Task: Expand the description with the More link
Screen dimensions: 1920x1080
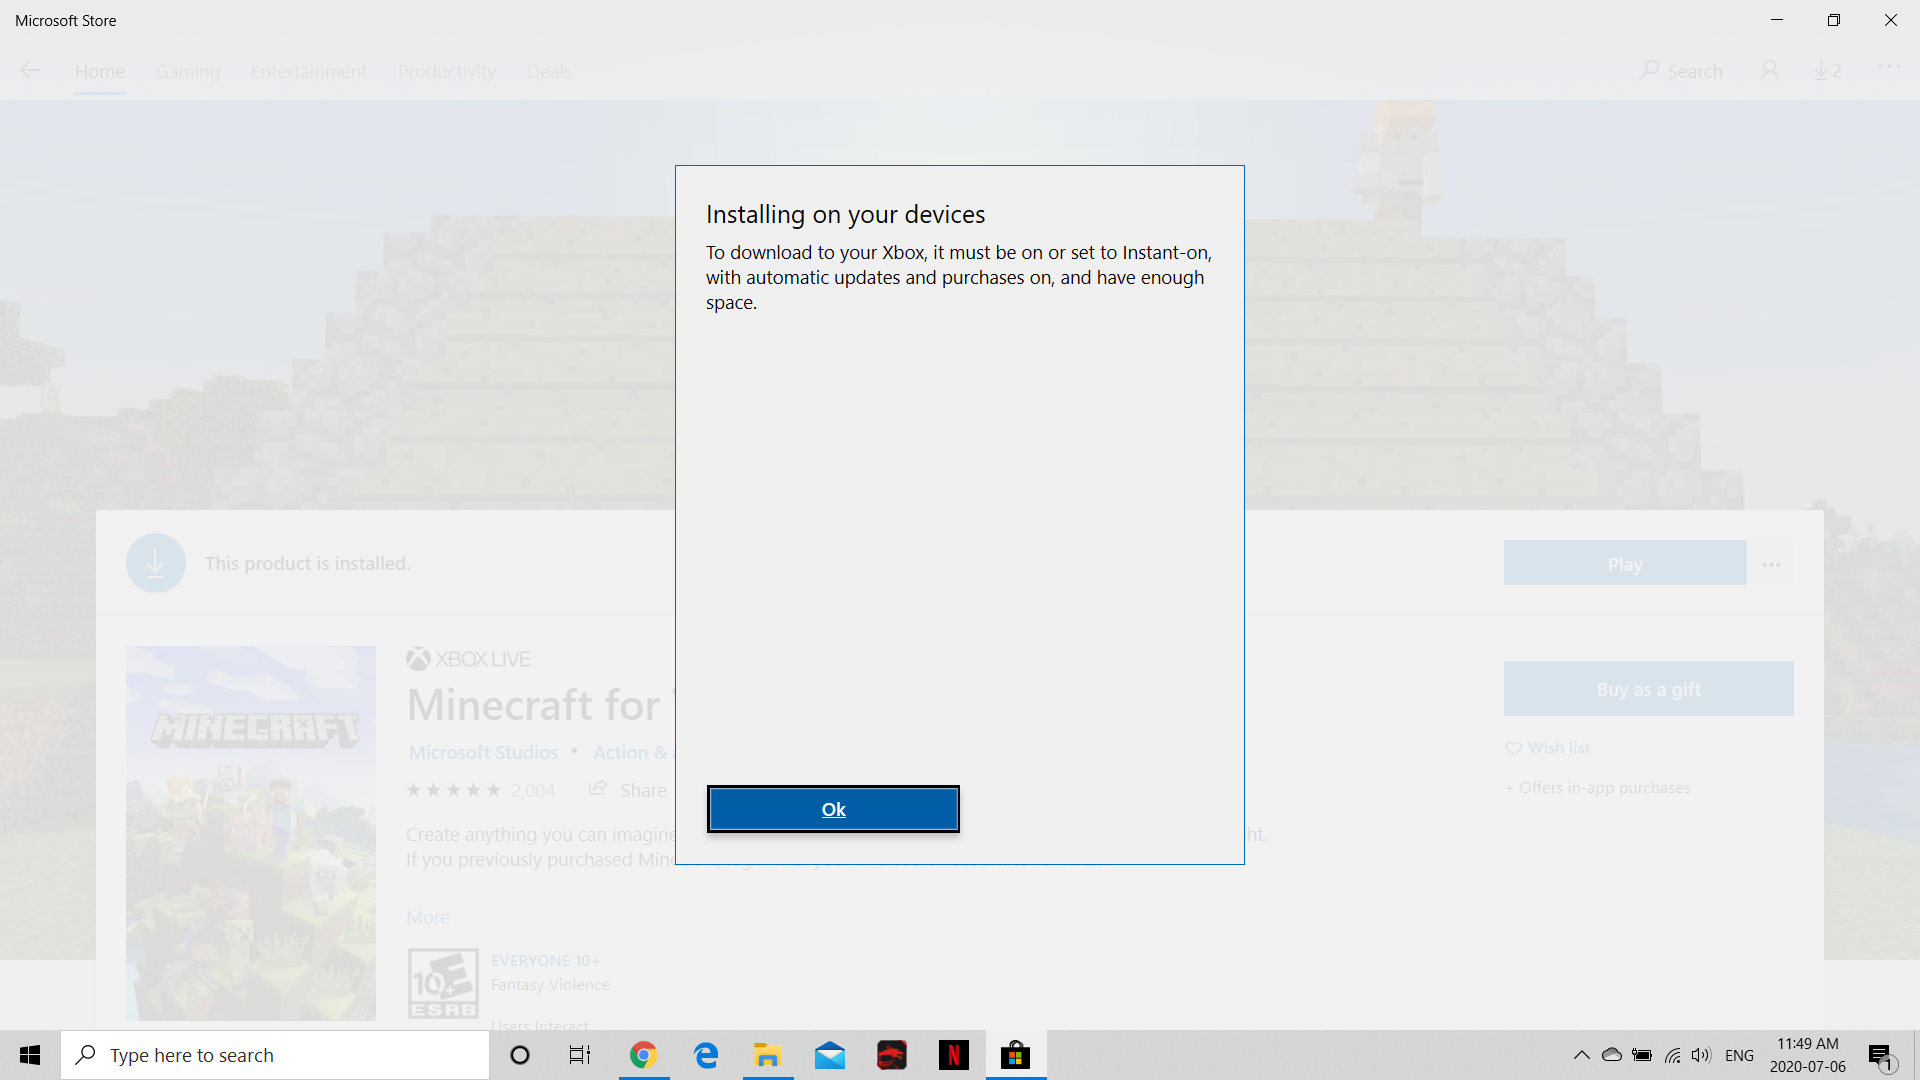Action: 428,918
